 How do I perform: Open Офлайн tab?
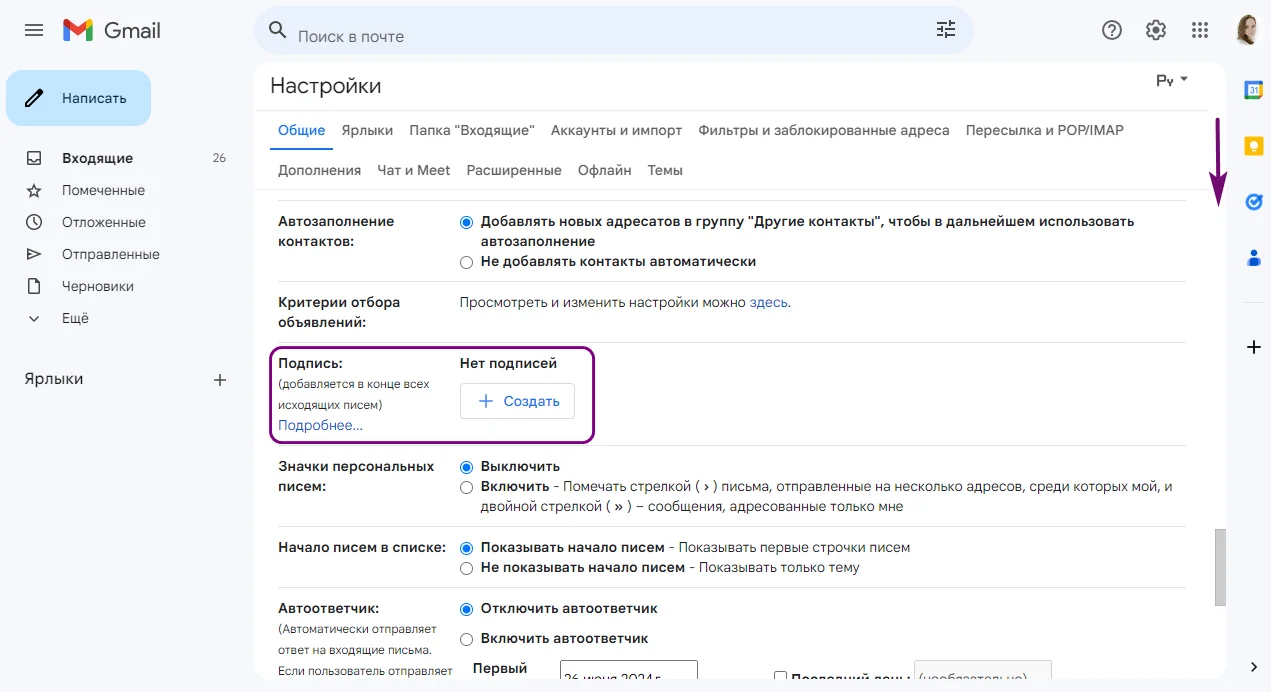(x=605, y=170)
